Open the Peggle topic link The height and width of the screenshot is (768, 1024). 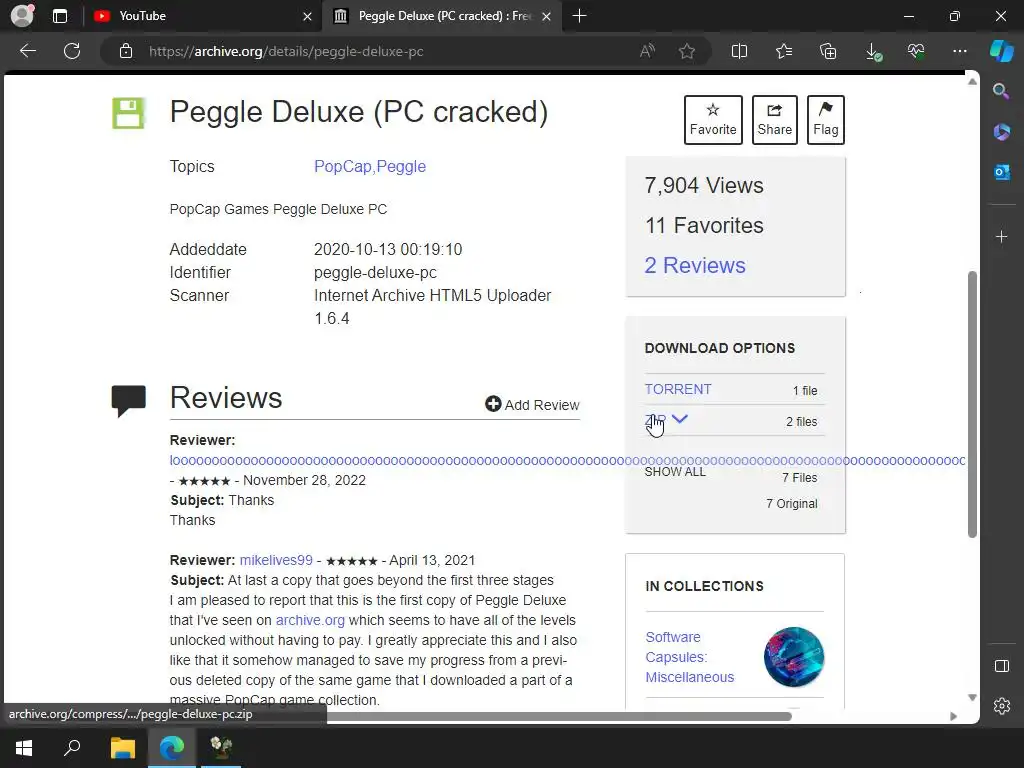tap(401, 167)
